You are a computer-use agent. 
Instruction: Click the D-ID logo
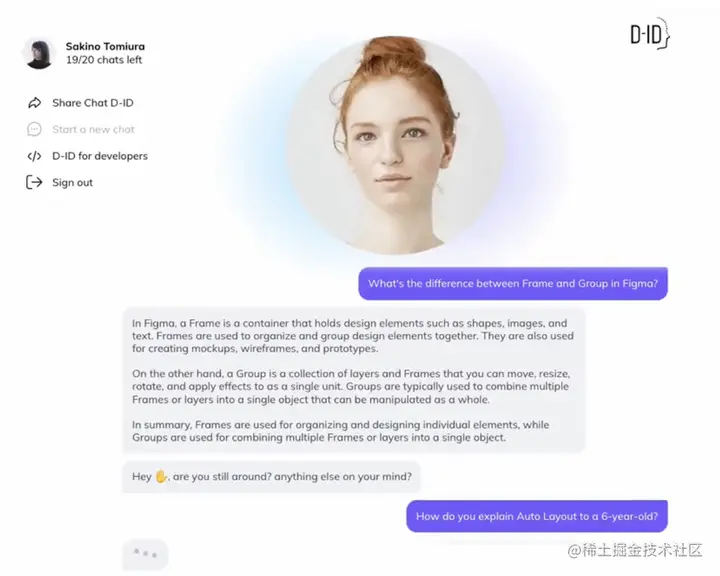(x=650, y=34)
